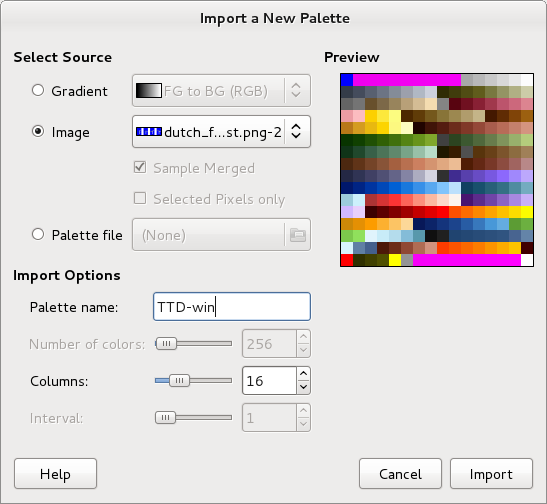Click into the Palette name text field
The height and width of the screenshot is (504, 547).
232,307
